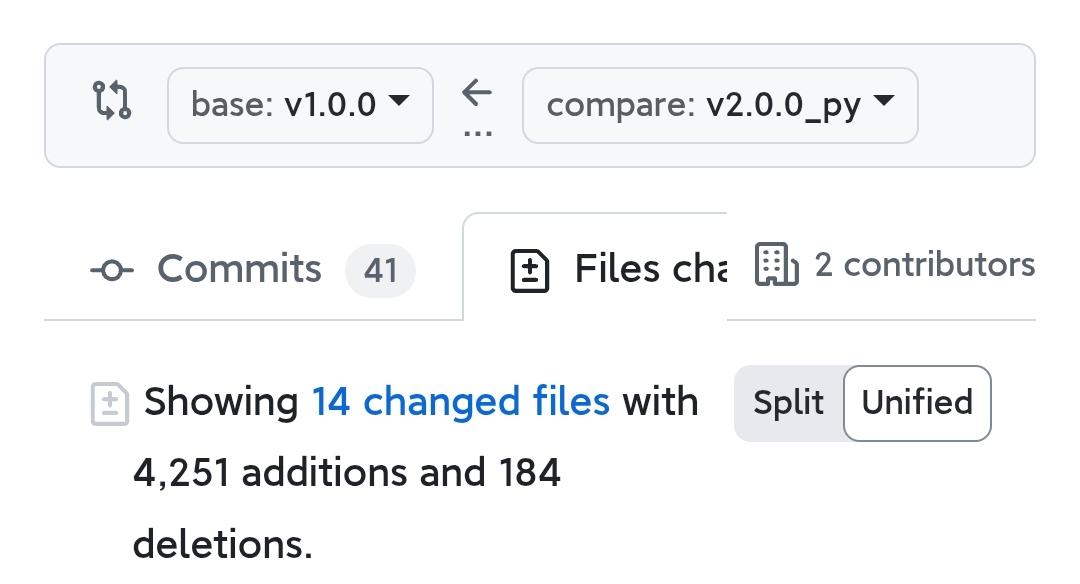Click the ellipsis below the left arrow

coord(477,133)
